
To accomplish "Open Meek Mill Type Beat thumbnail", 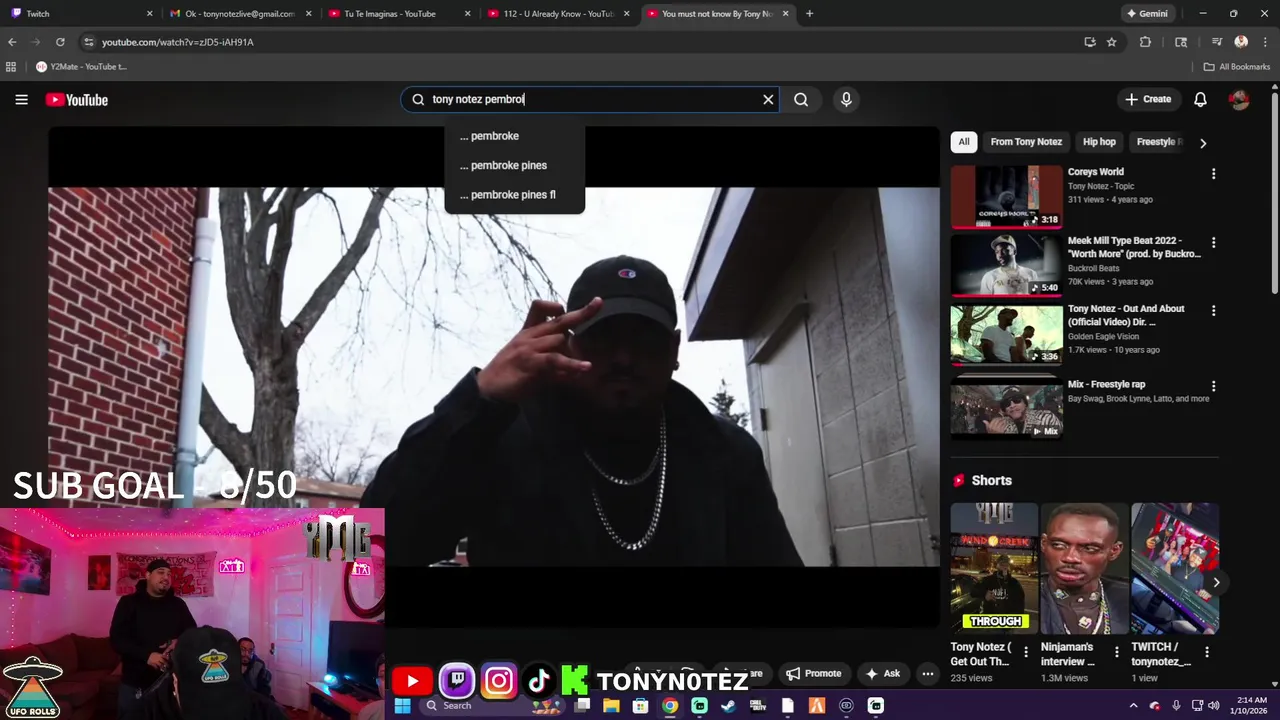I will pyautogui.click(x=1006, y=265).
